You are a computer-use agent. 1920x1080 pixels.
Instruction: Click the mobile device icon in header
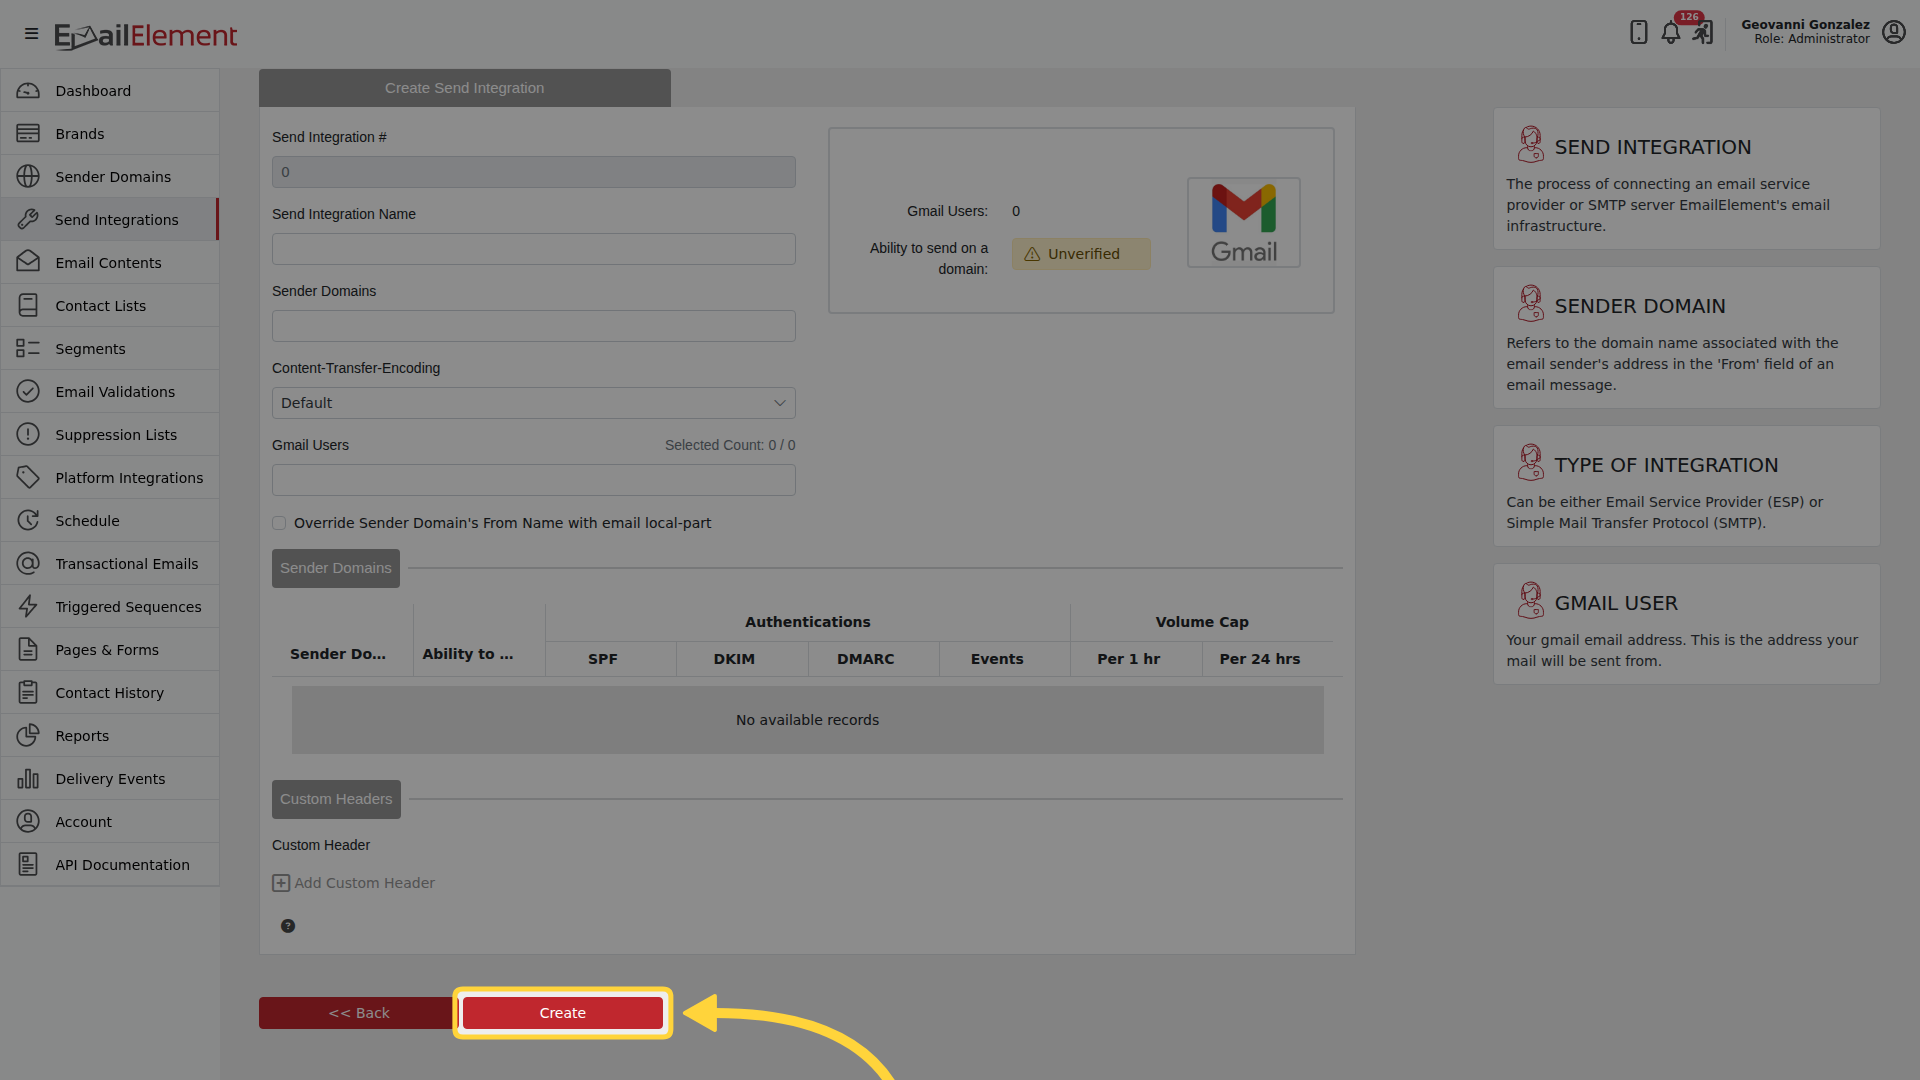click(1638, 32)
